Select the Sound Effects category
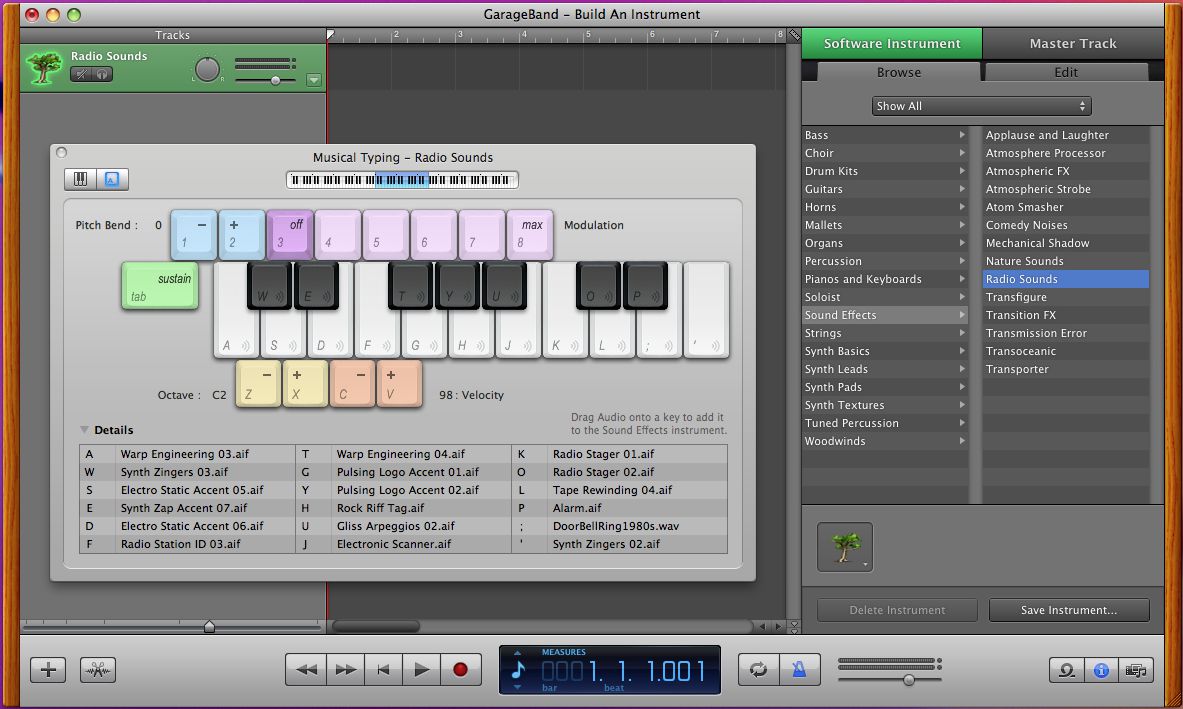This screenshot has height=709, width=1183. 885,315
